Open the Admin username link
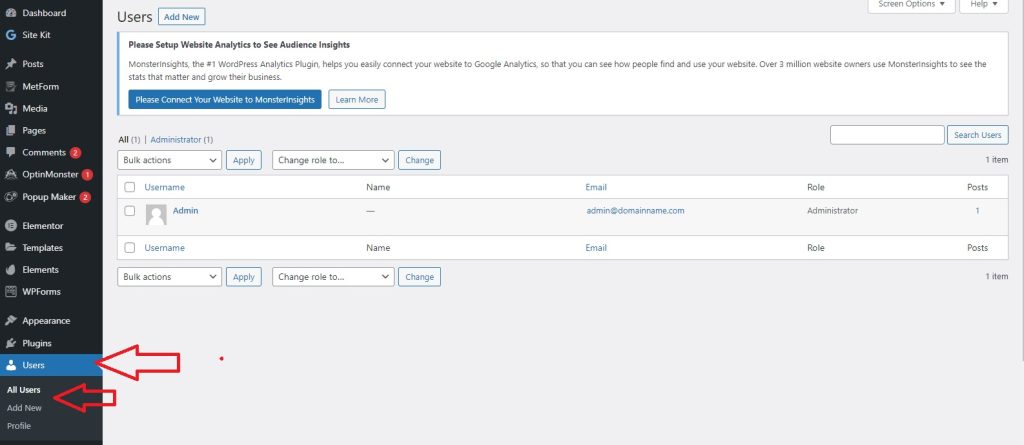This screenshot has width=1024, height=445. [x=185, y=210]
